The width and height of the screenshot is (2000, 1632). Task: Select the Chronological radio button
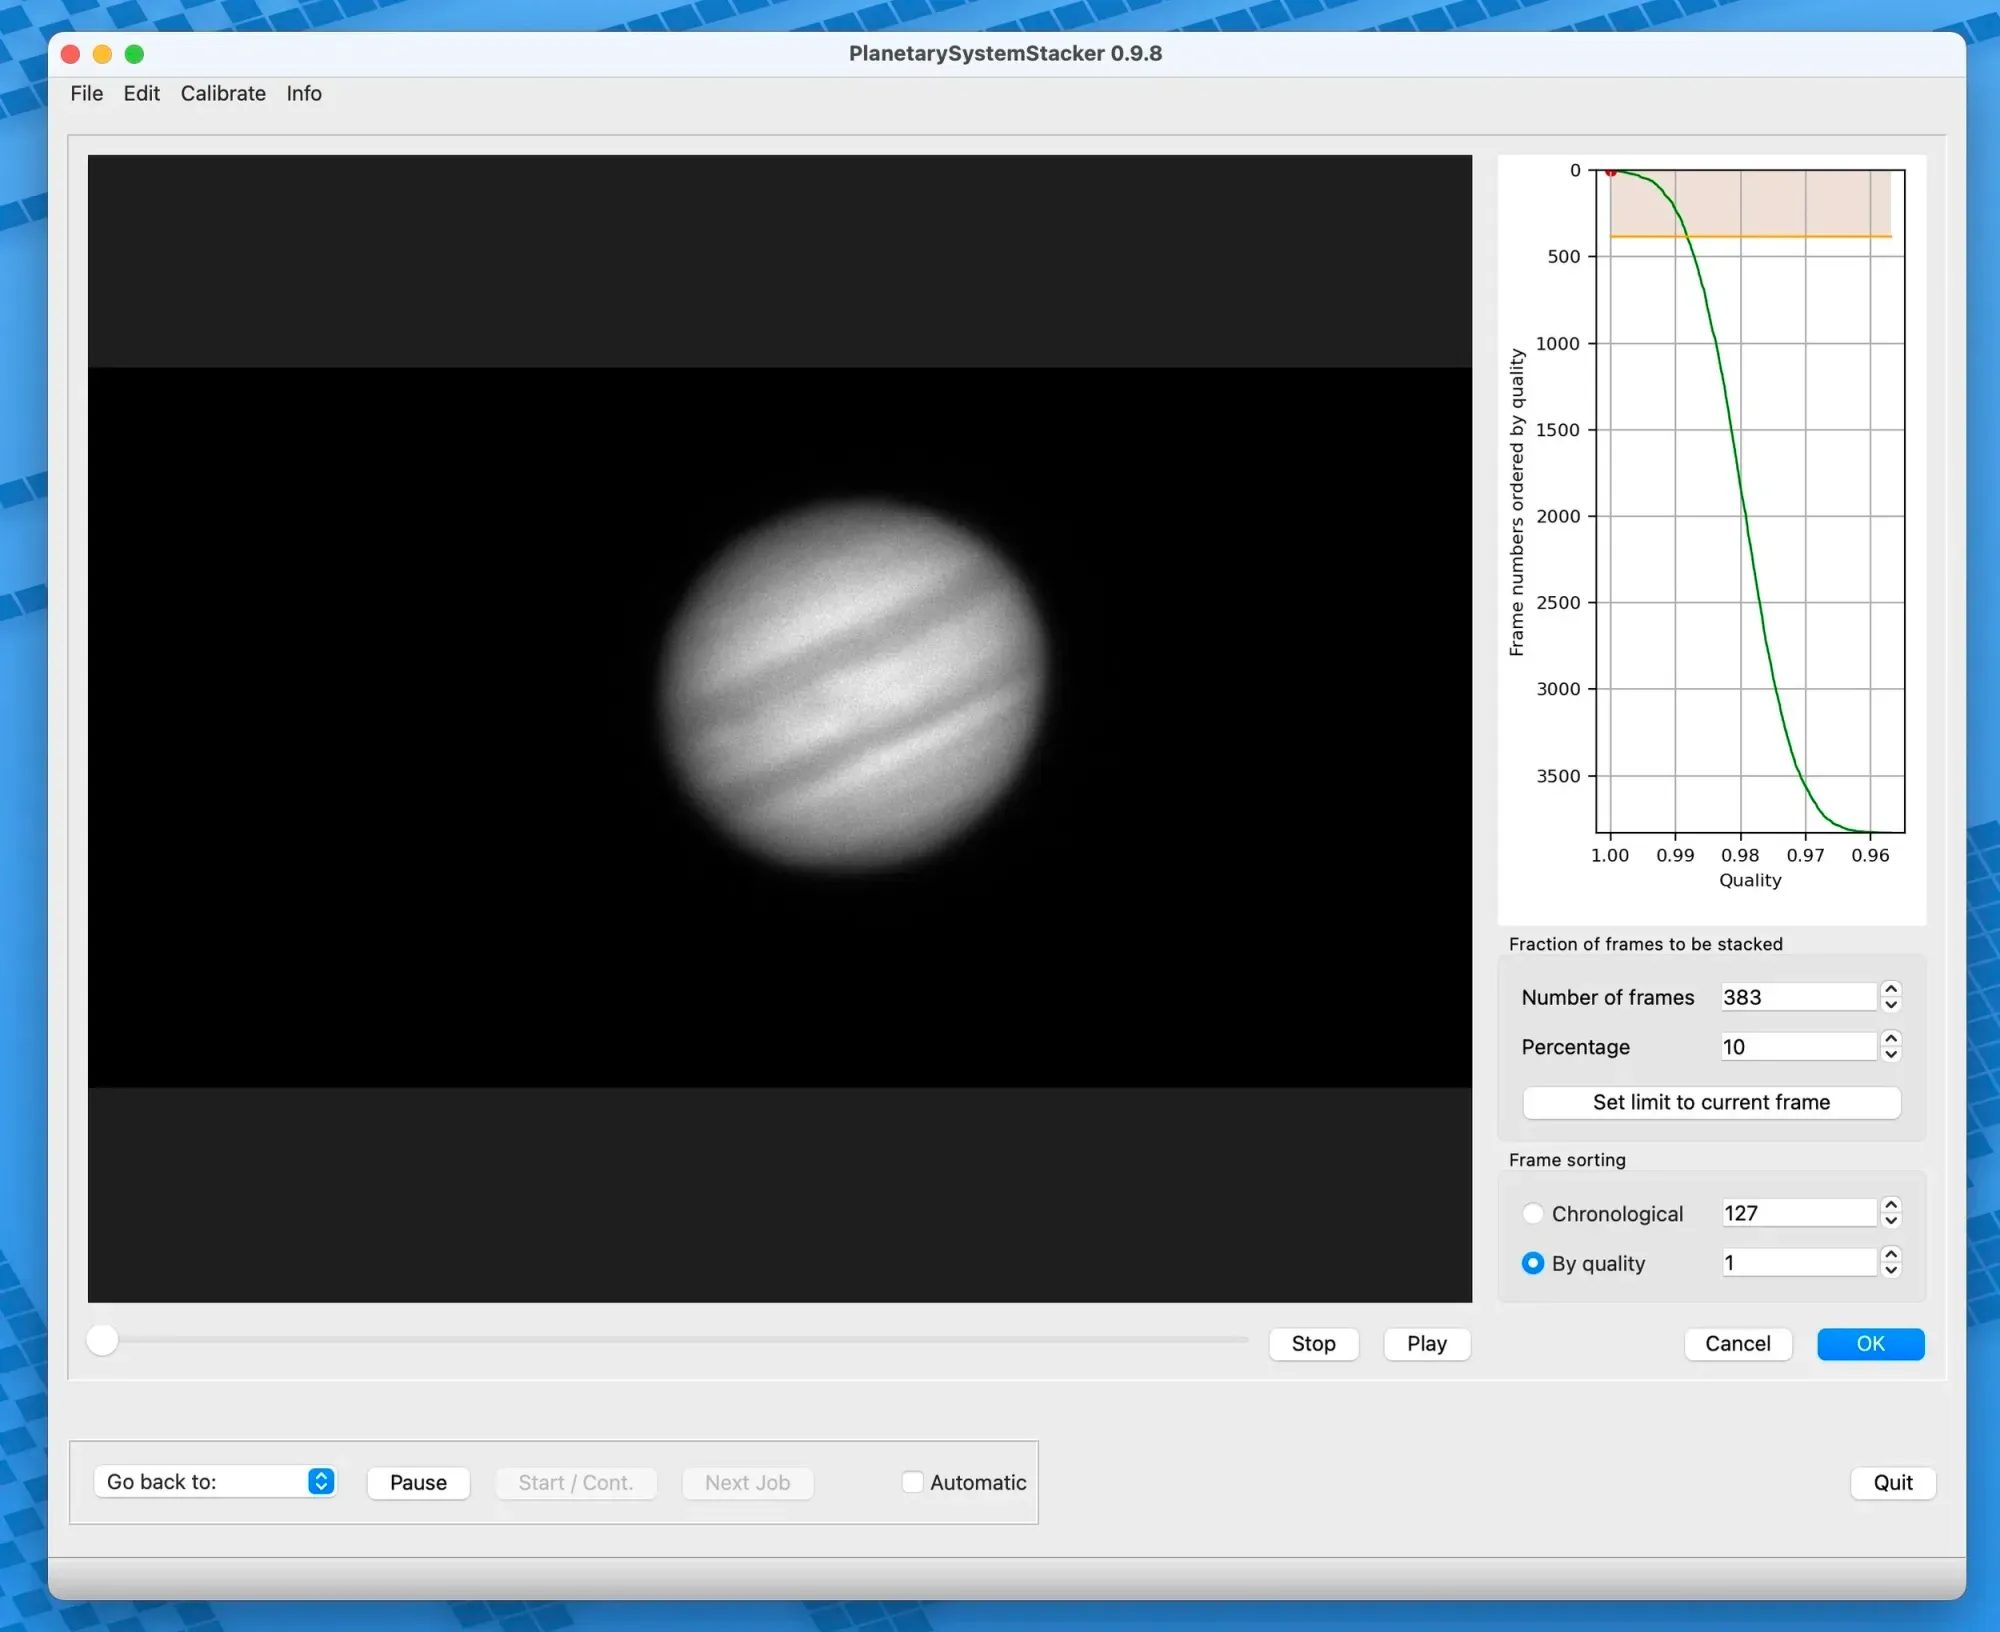1532,1213
